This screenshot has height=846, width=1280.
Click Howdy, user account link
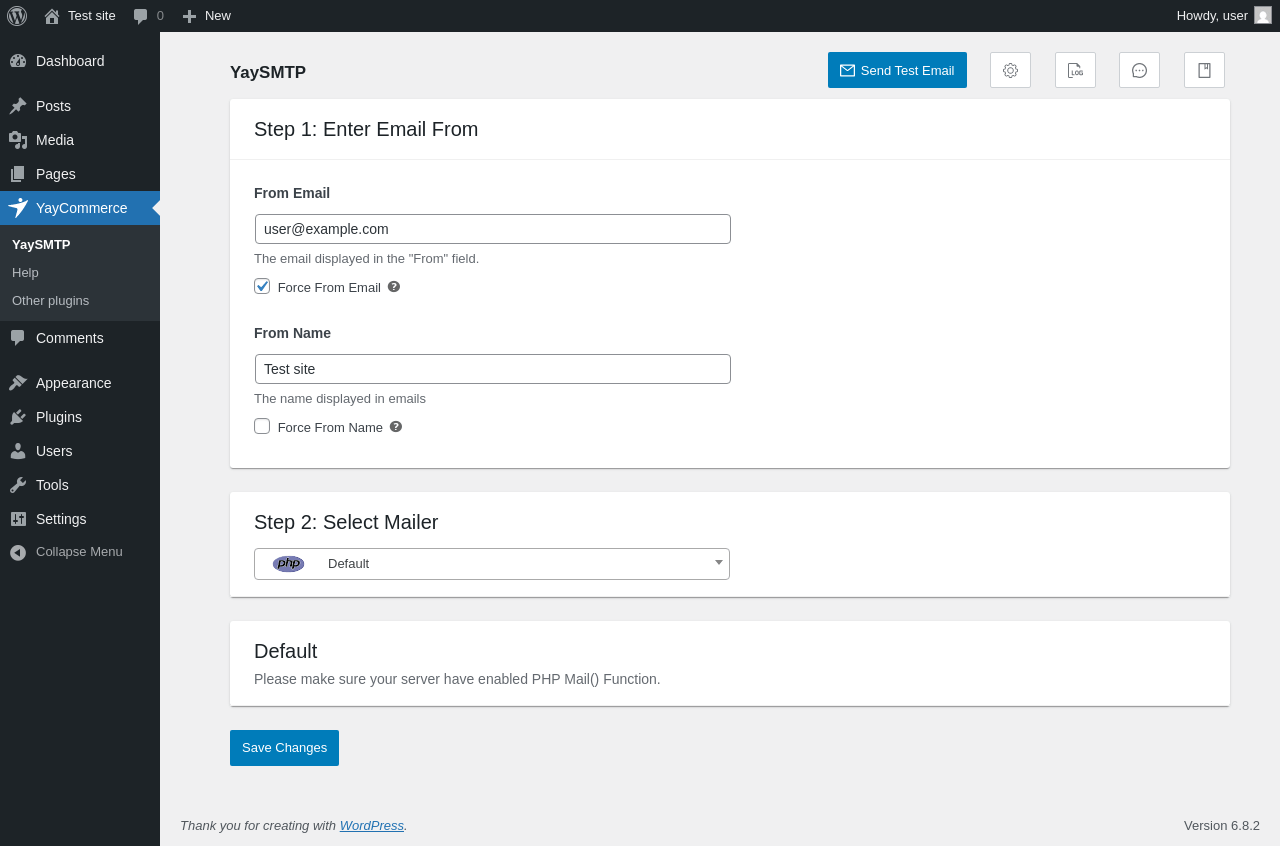click(1224, 16)
